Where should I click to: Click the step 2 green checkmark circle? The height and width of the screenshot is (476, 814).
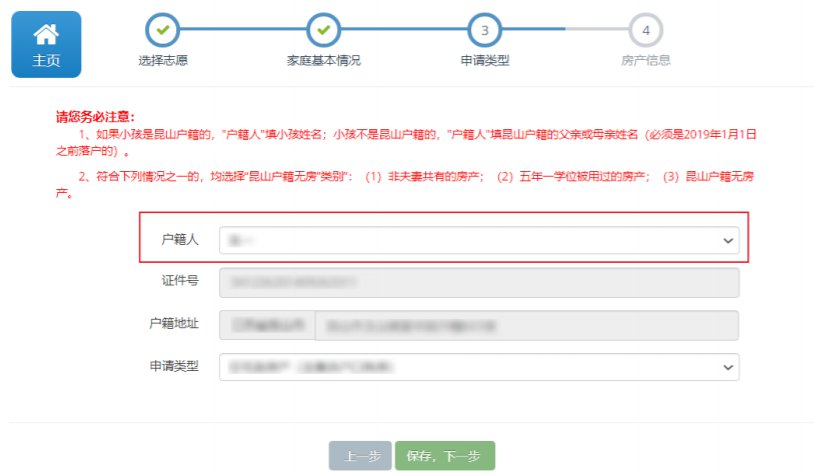(323, 30)
